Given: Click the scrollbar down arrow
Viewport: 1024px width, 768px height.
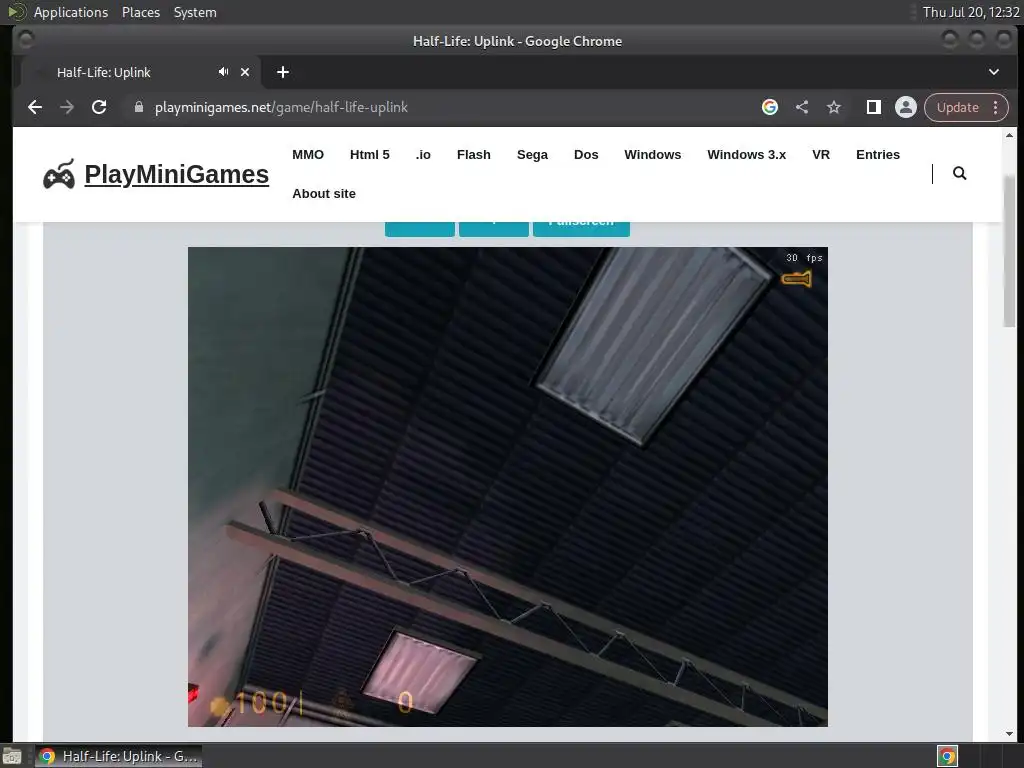Looking at the screenshot, I should point(1010,734).
